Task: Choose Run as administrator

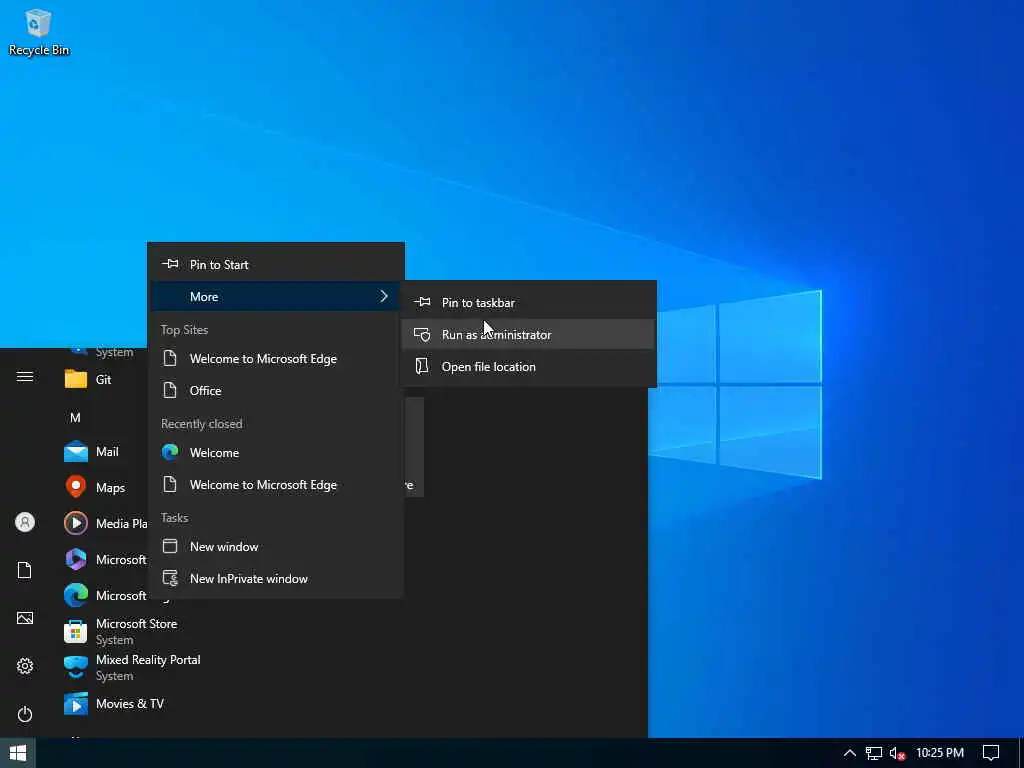Action: click(x=528, y=335)
